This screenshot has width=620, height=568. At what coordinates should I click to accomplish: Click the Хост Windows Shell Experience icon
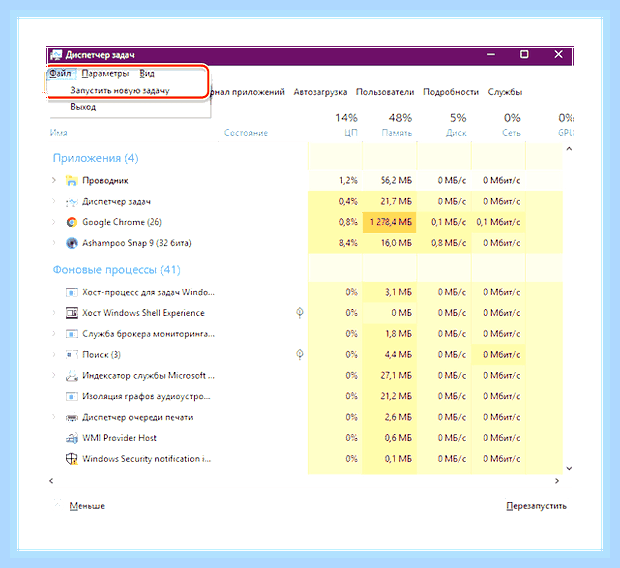[72, 313]
